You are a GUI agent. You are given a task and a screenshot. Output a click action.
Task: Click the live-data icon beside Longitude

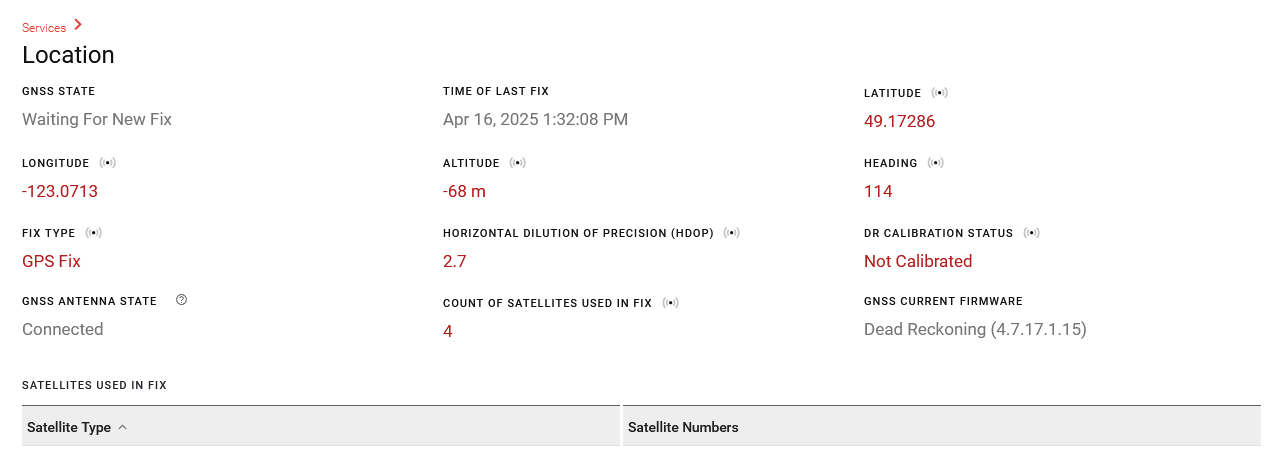tap(108, 163)
